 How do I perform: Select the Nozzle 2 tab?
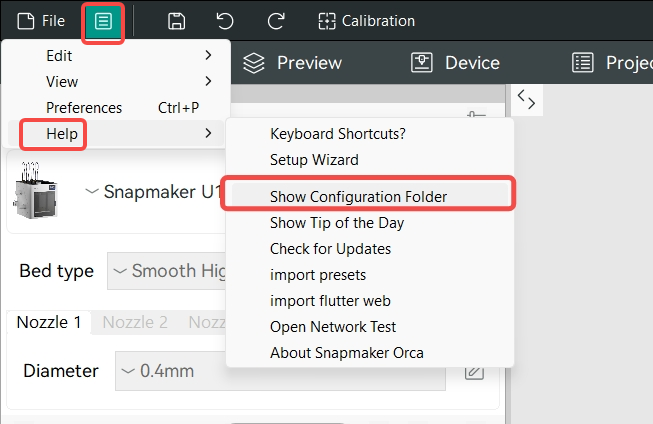(135, 322)
